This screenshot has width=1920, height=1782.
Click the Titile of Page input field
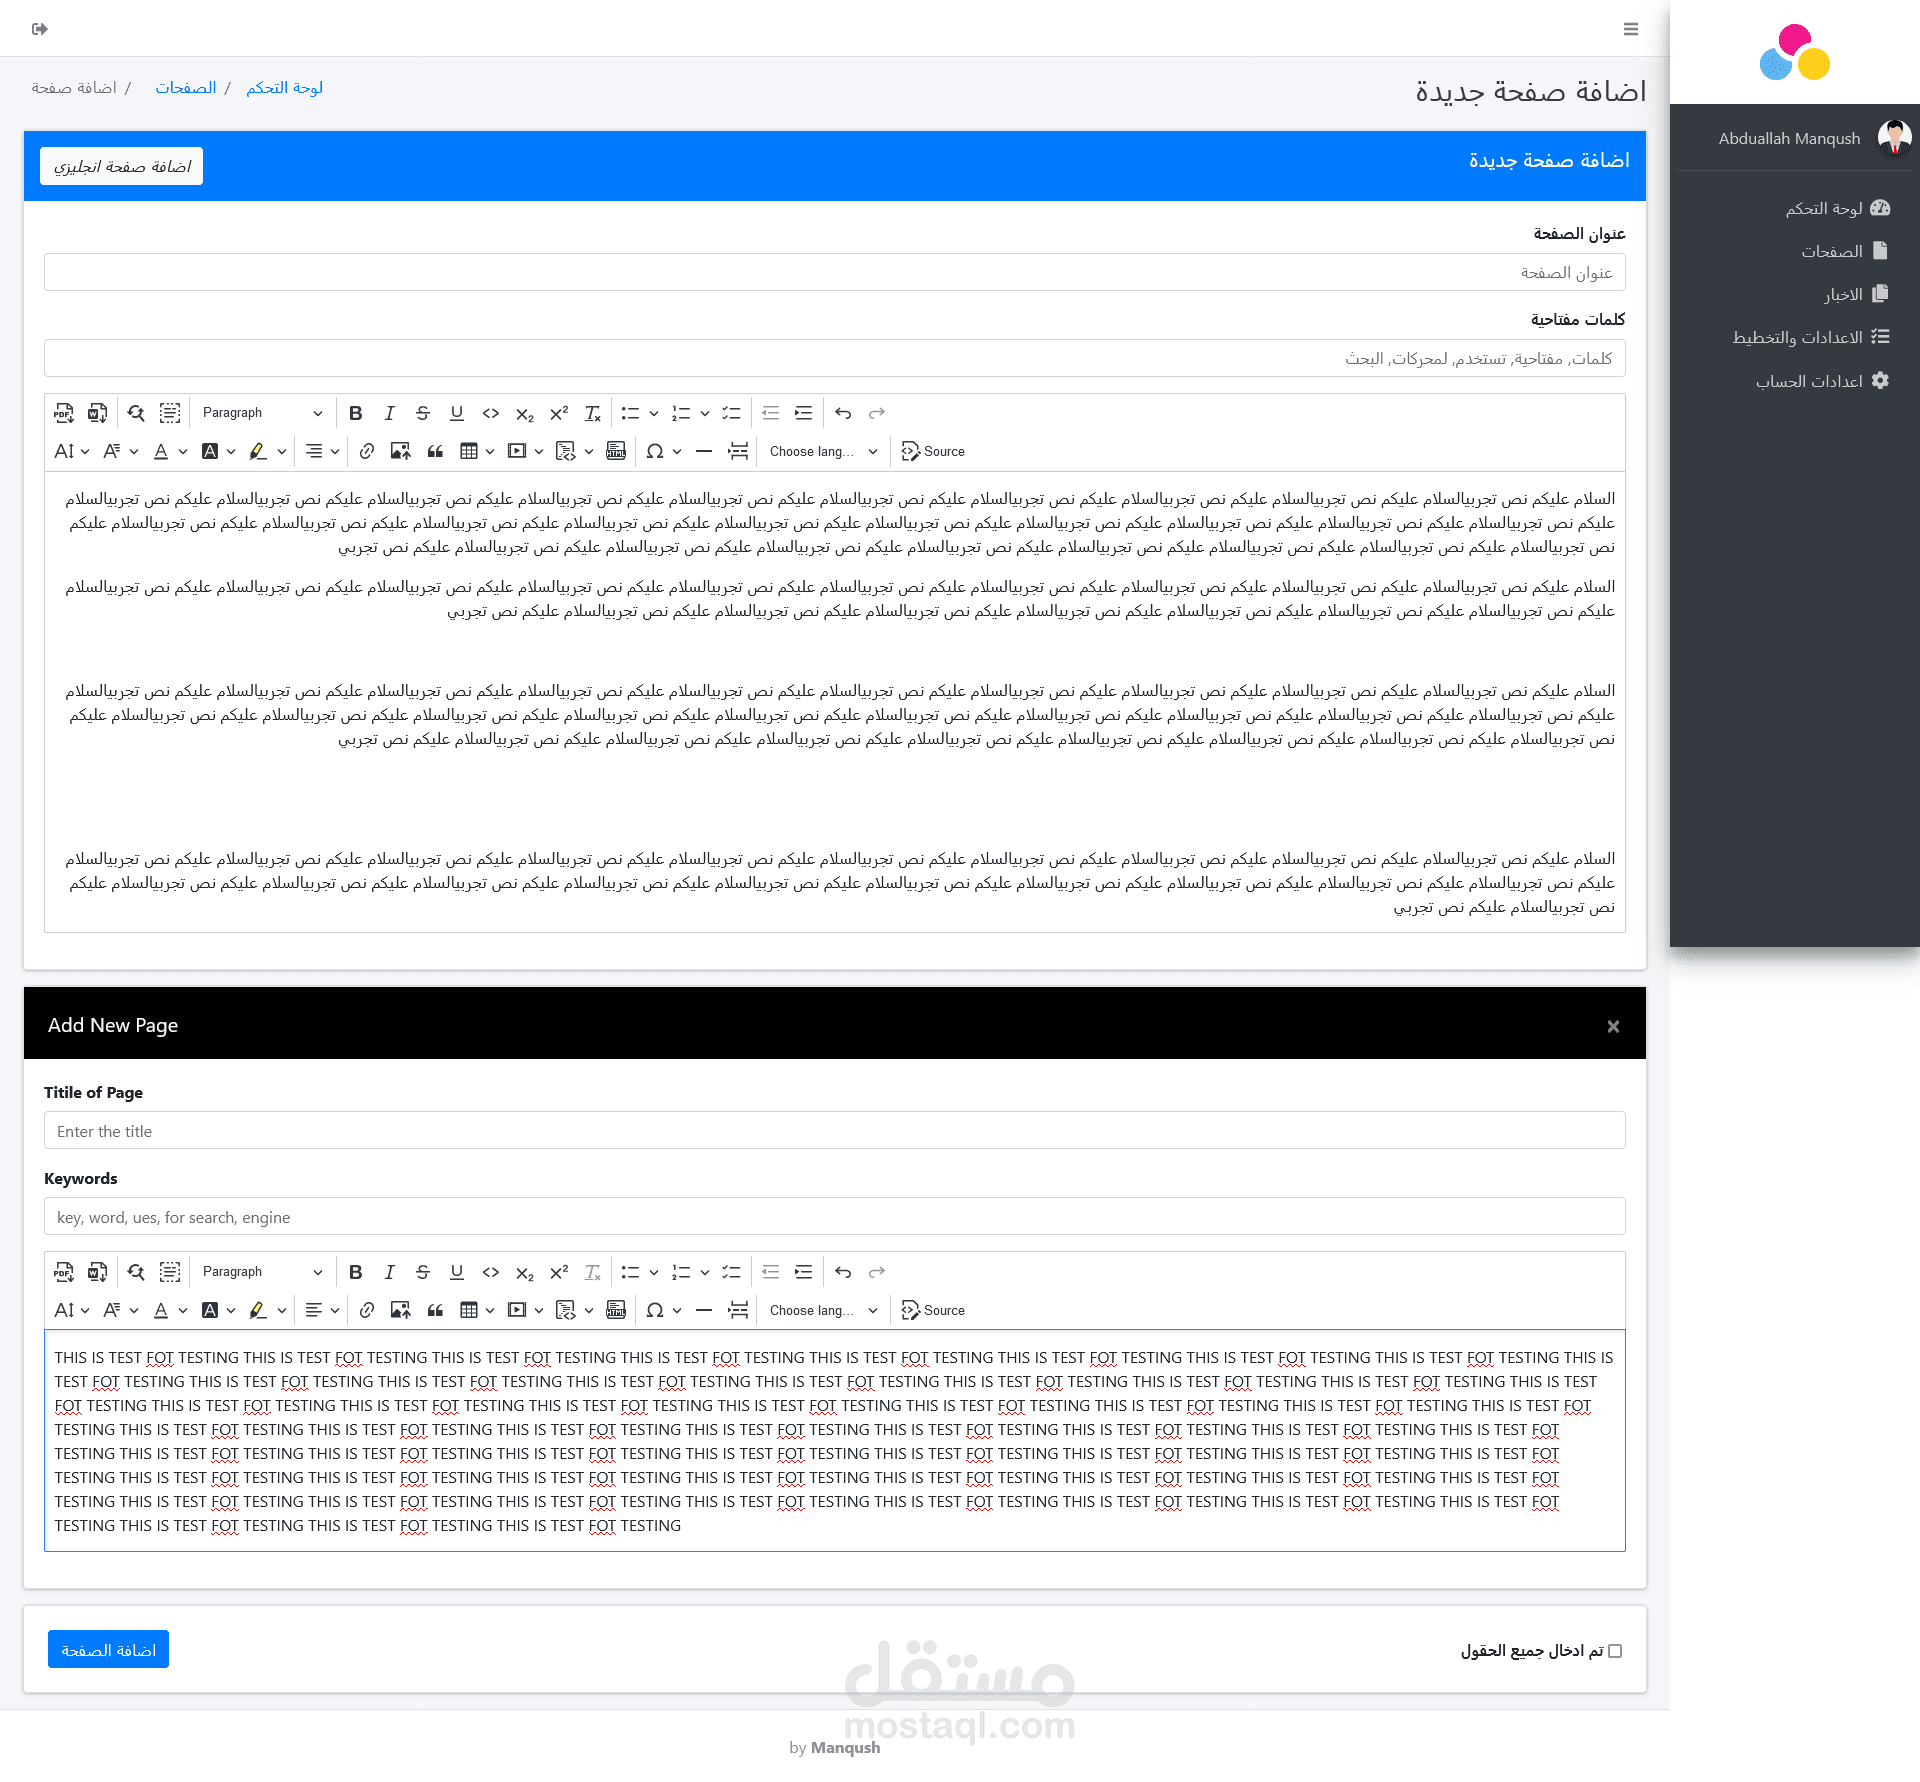(834, 1131)
